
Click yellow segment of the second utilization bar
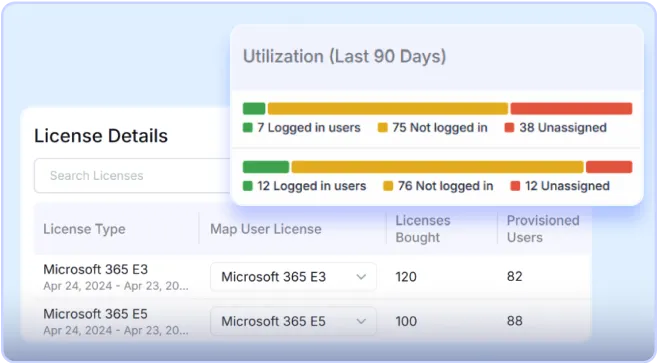(x=437, y=167)
